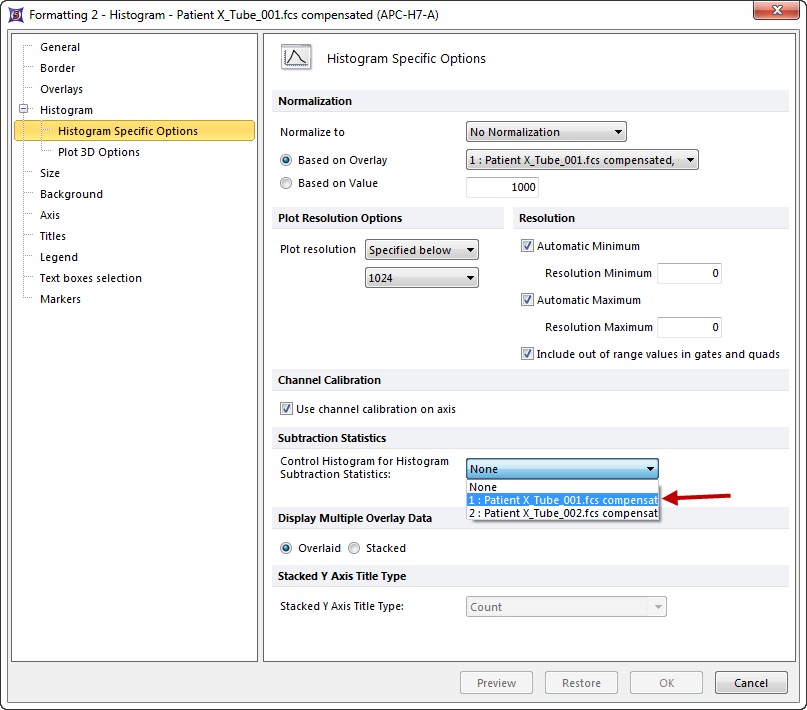Toggle include out of range values option
The height and width of the screenshot is (710, 807).
(528, 354)
